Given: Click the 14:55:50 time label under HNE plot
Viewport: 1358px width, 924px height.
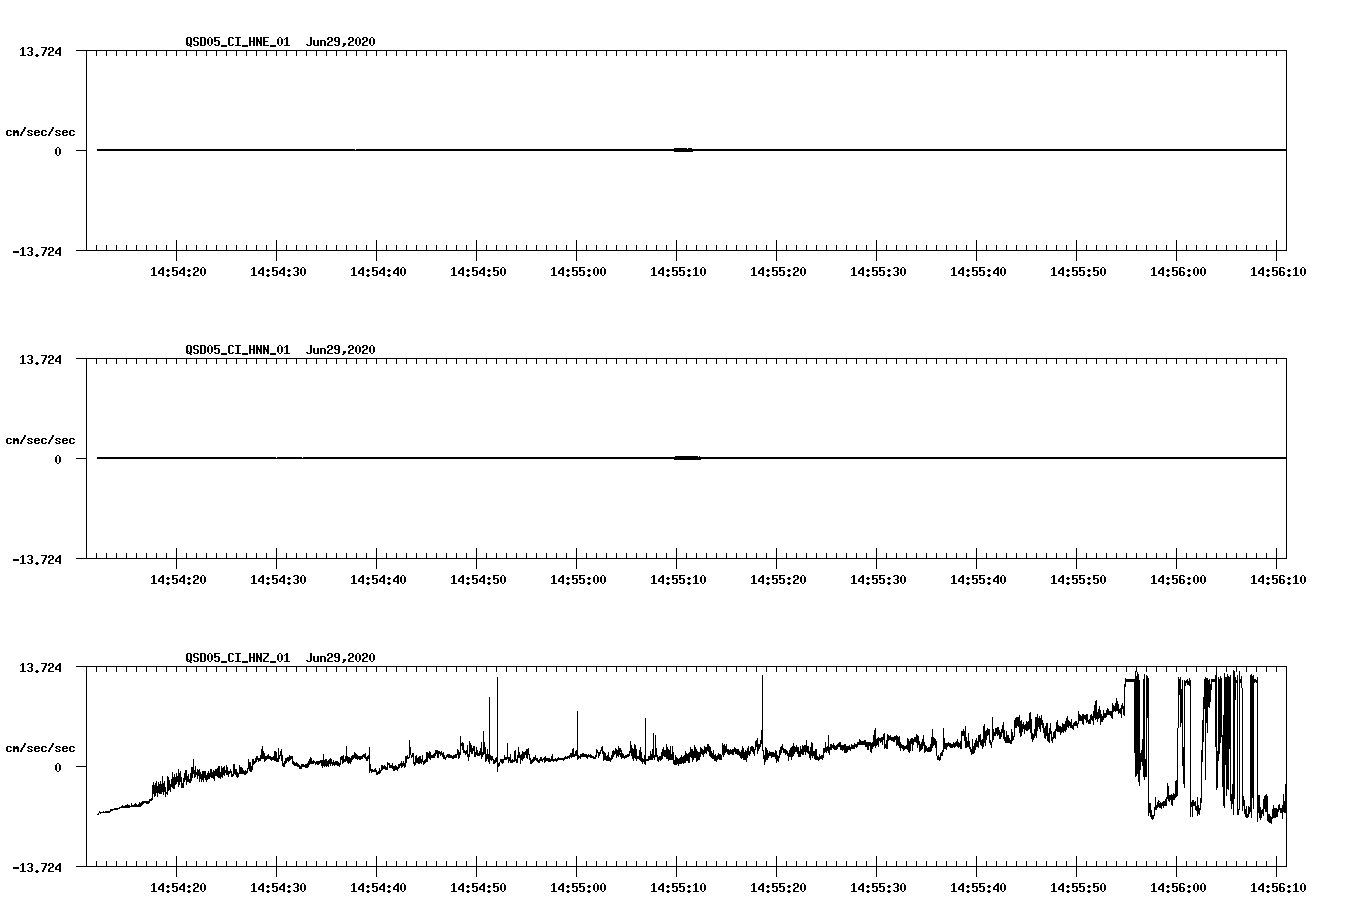Looking at the screenshot, I should point(1078,271).
